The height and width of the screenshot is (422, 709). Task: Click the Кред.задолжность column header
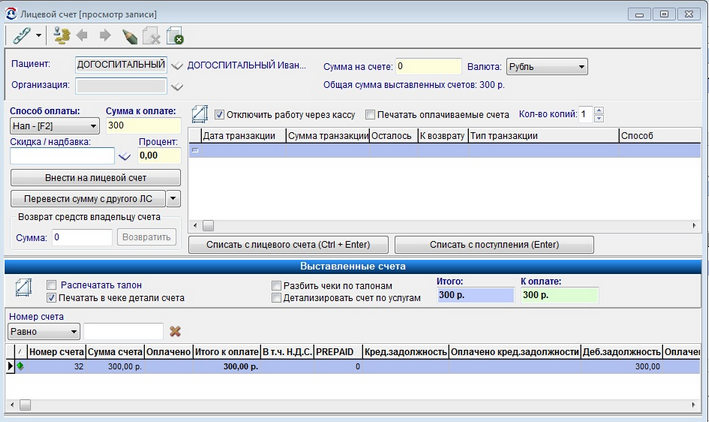pyautogui.click(x=406, y=352)
